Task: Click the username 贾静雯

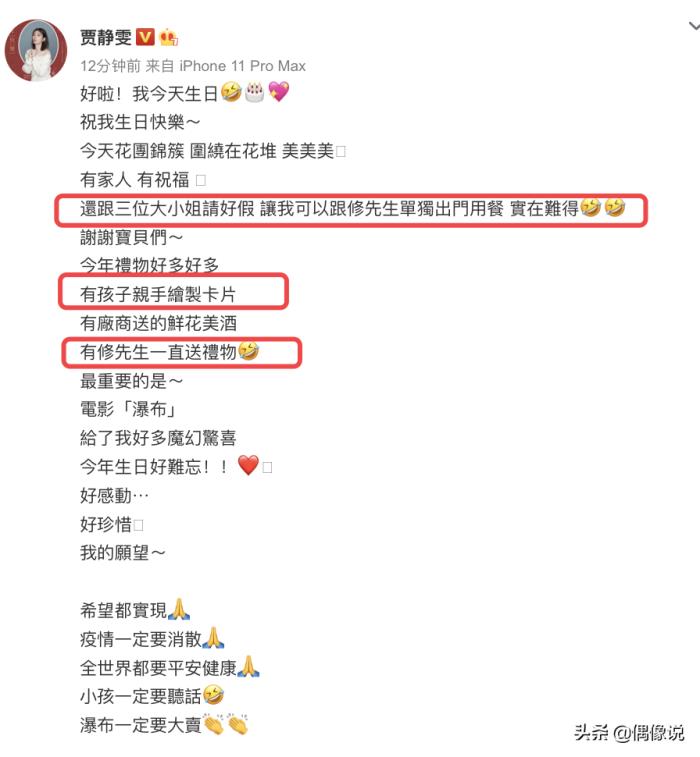Action: 106,38
